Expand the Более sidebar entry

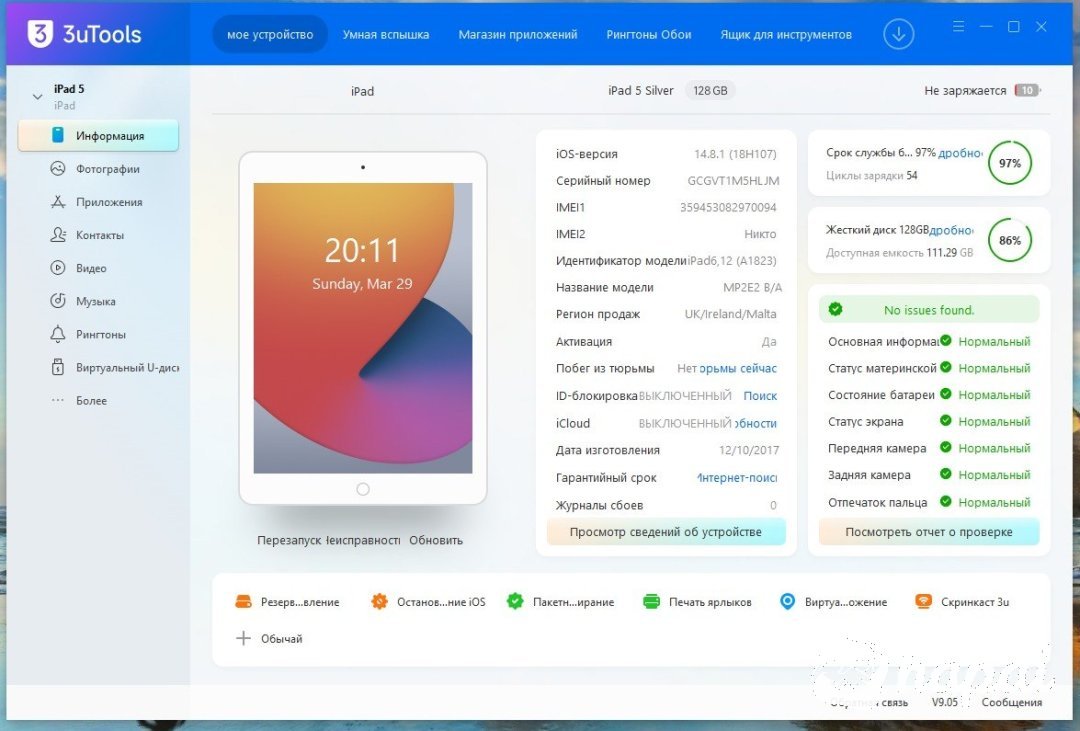(79, 400)
